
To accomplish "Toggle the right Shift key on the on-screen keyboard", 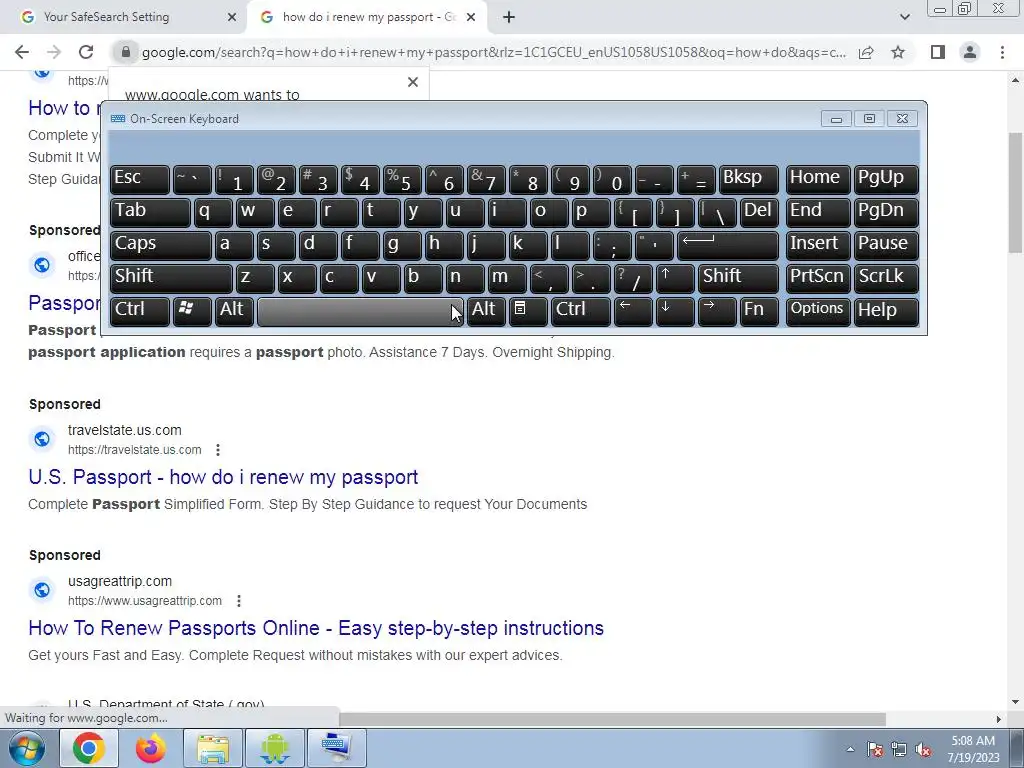I will click(x=739, y=278).
